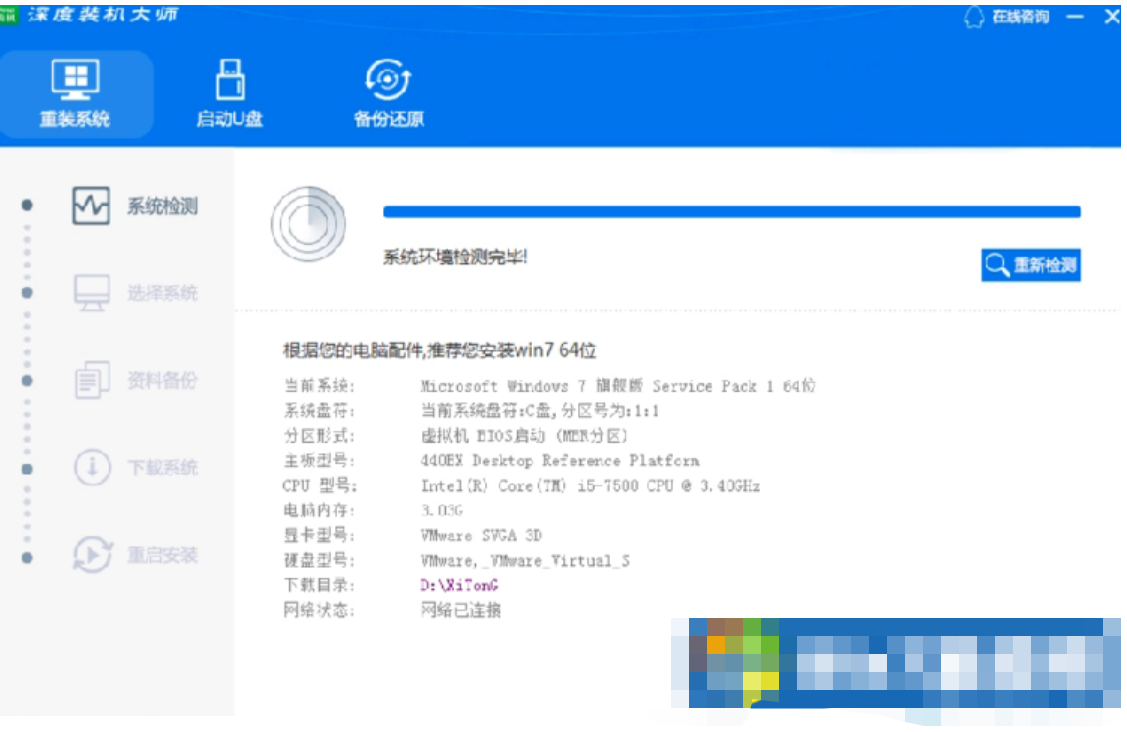Click the 在线咨询 bell icon
Screen dimensions: 1127x732
(974, 17)
